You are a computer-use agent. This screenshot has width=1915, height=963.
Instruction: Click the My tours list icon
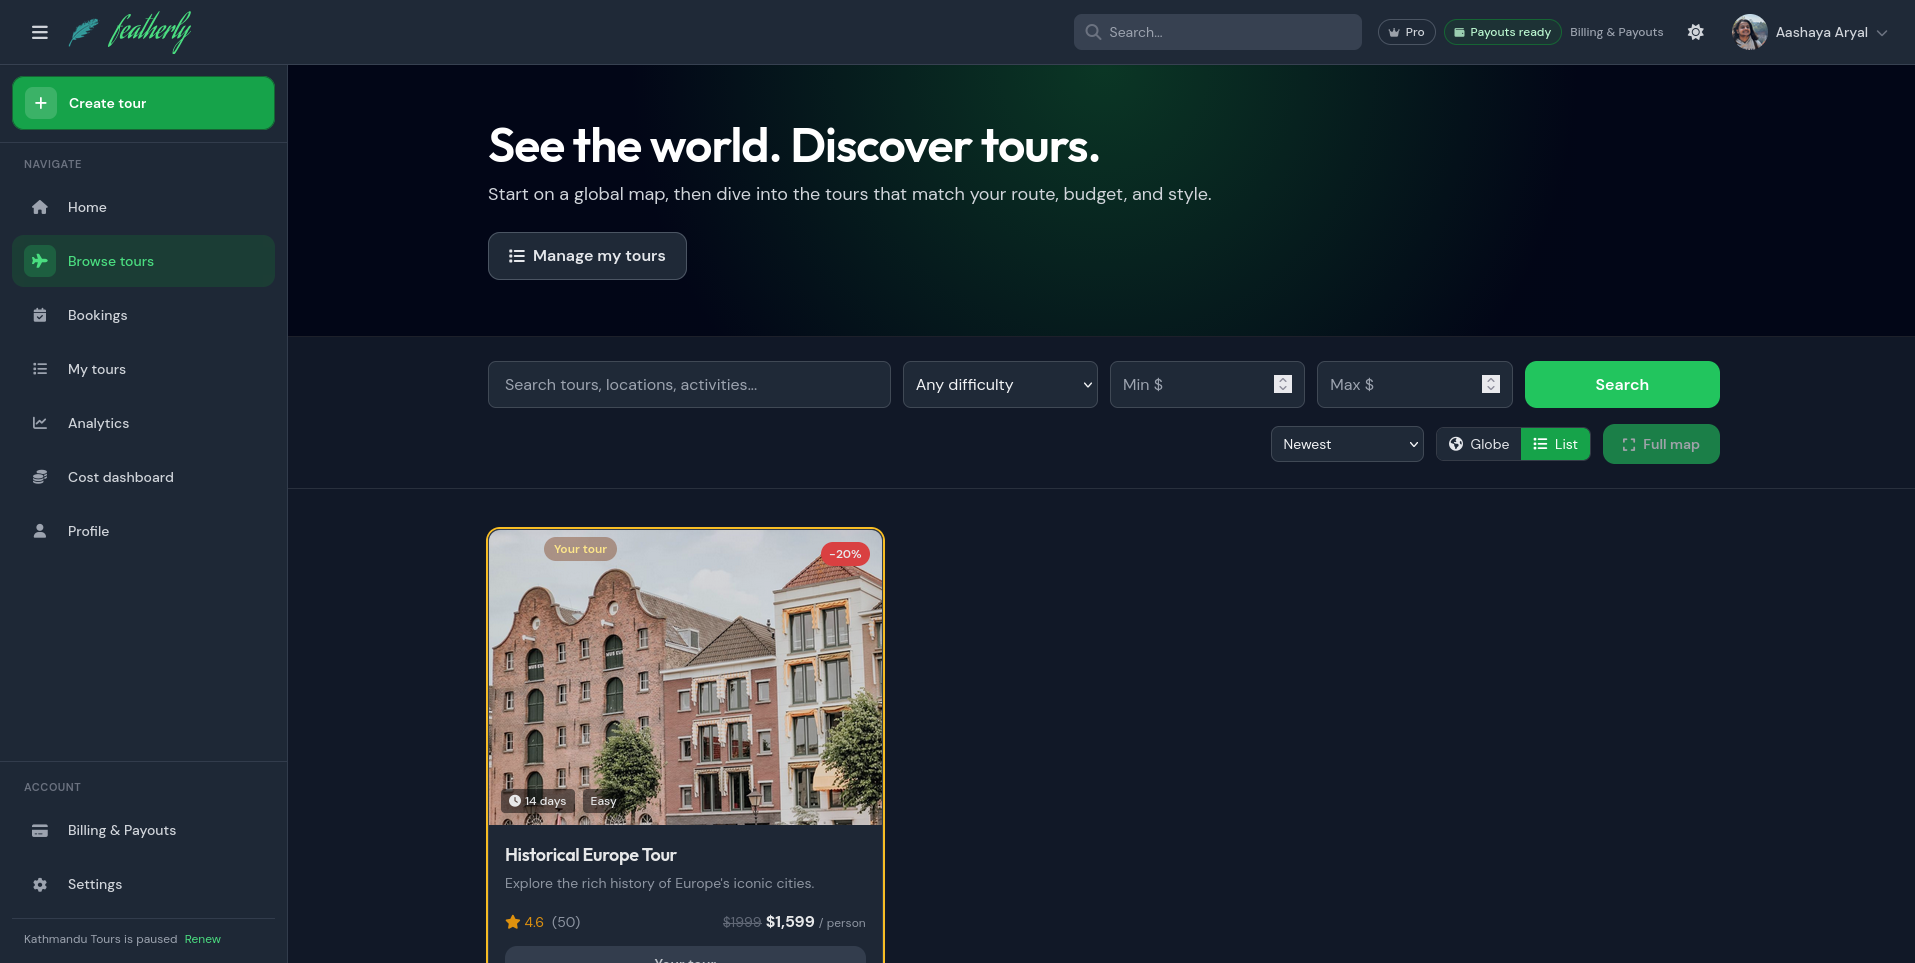click(x=40, y=369)
